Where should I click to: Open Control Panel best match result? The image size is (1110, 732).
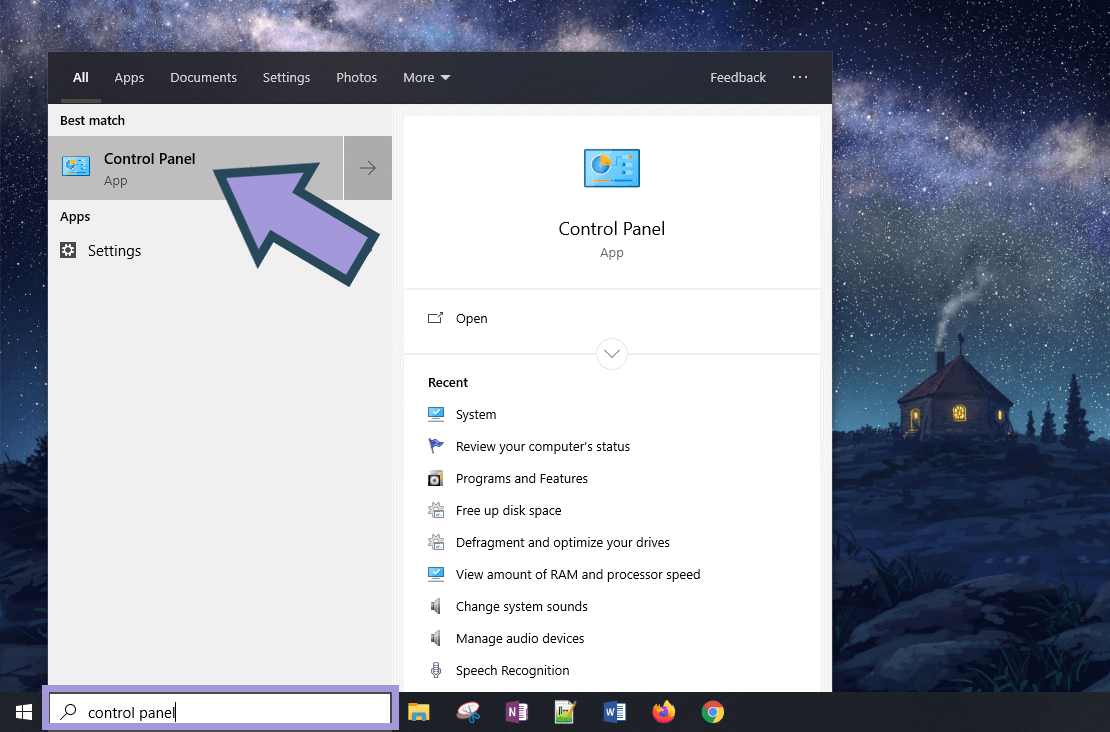(x=195, y=168)
